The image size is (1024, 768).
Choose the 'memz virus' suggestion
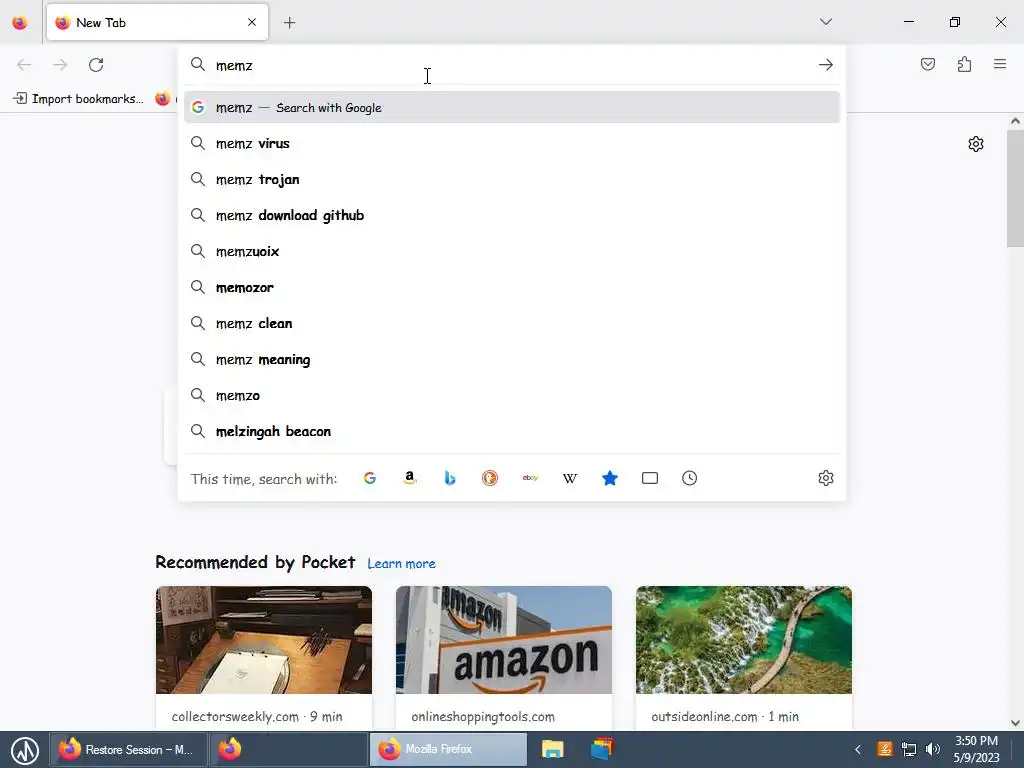511,143
